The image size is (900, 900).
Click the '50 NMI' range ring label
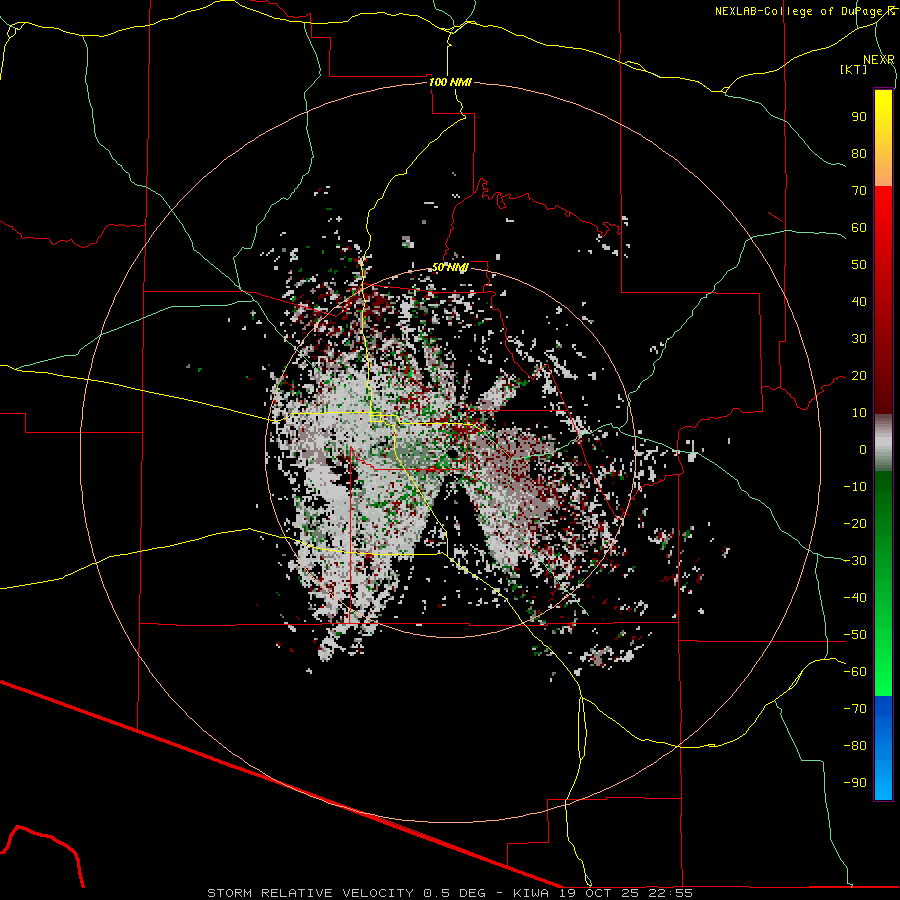click(x=450, y=267)
